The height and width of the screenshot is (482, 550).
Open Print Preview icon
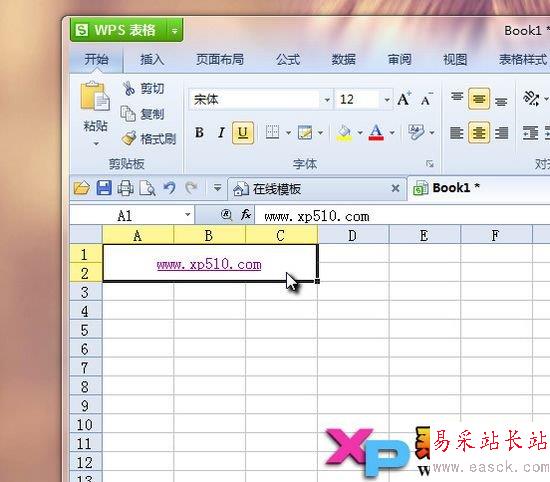(x=147, y=188)
